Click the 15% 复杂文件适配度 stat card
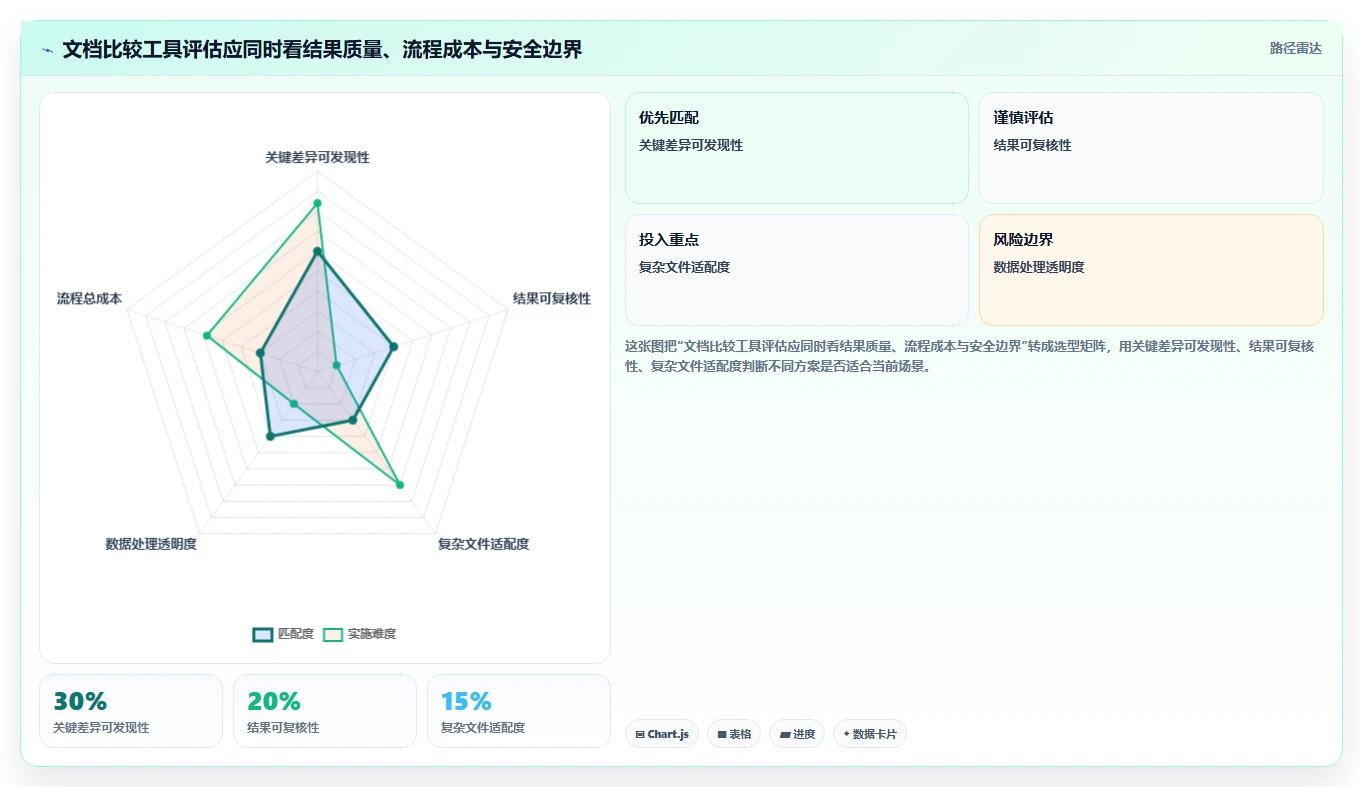Screen dimensions: 1363x787 [x=519, y=711]
